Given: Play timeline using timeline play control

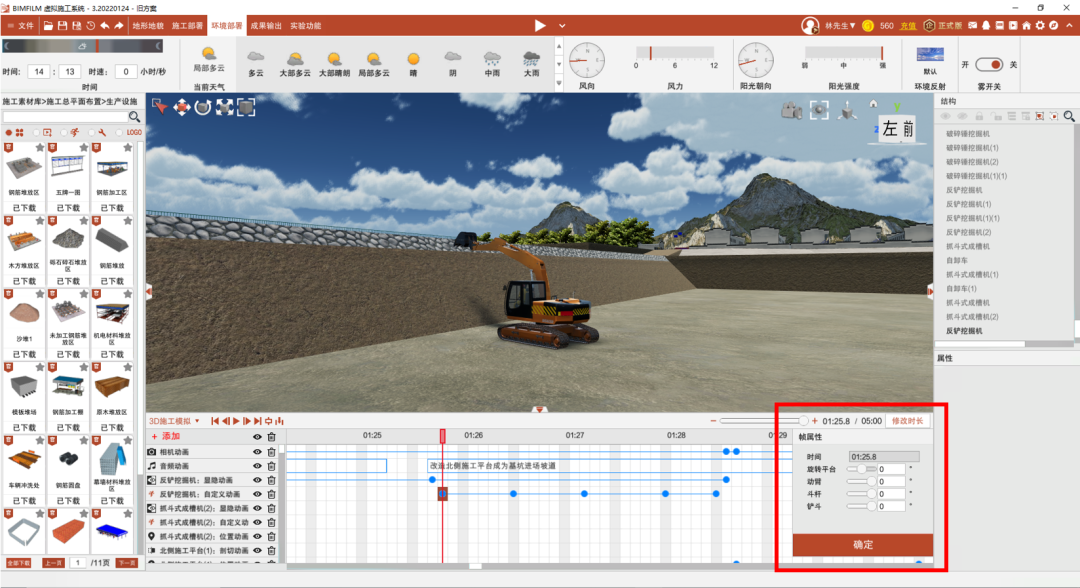Looking at the screenshot, I should (x=236, y=421).
